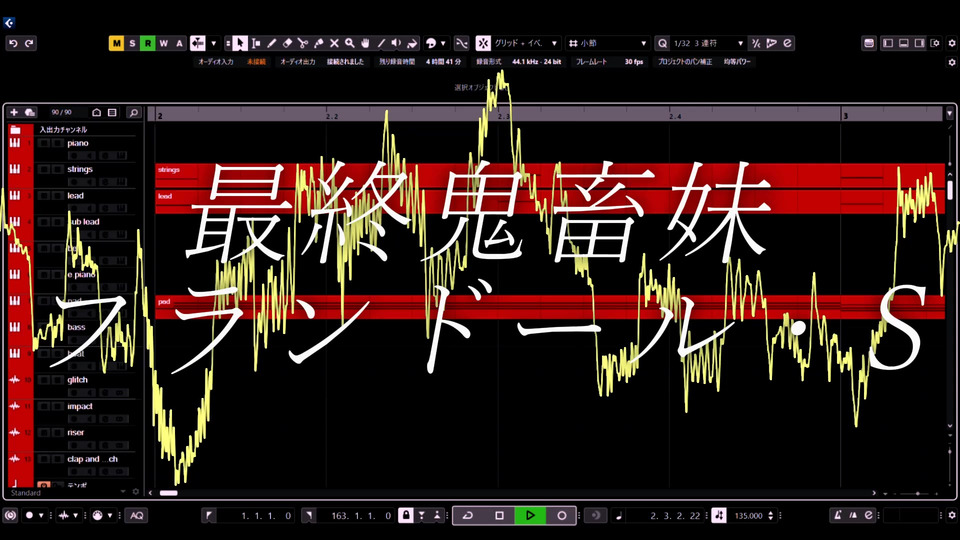The image size is (960, 540).
Task: Click the Redo arrow icon
Action: (29, 43)
